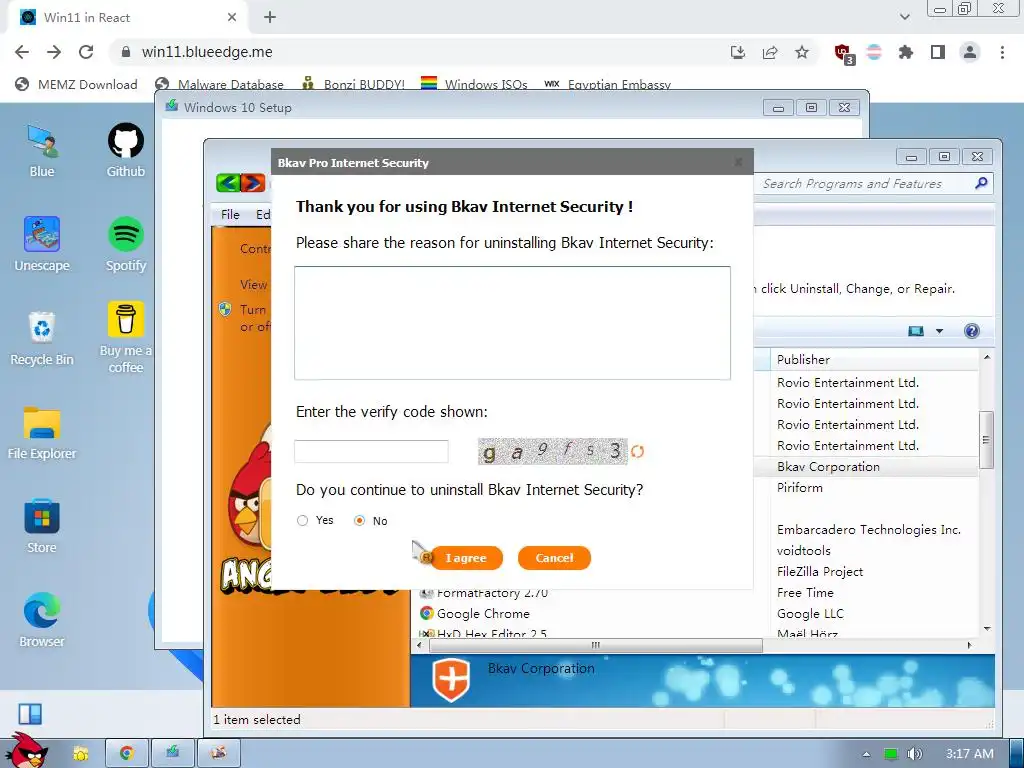Image resolution: width=1024 pixels, height=768 pixels.
Task: Open the browser extensions puzzle icon
Action: pos(906,52)
